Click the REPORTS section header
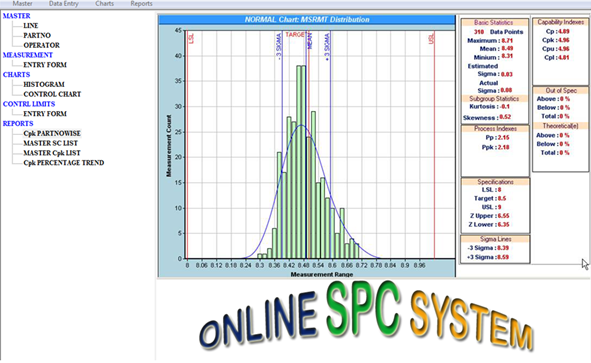The image size is (591, 363). 18,124
